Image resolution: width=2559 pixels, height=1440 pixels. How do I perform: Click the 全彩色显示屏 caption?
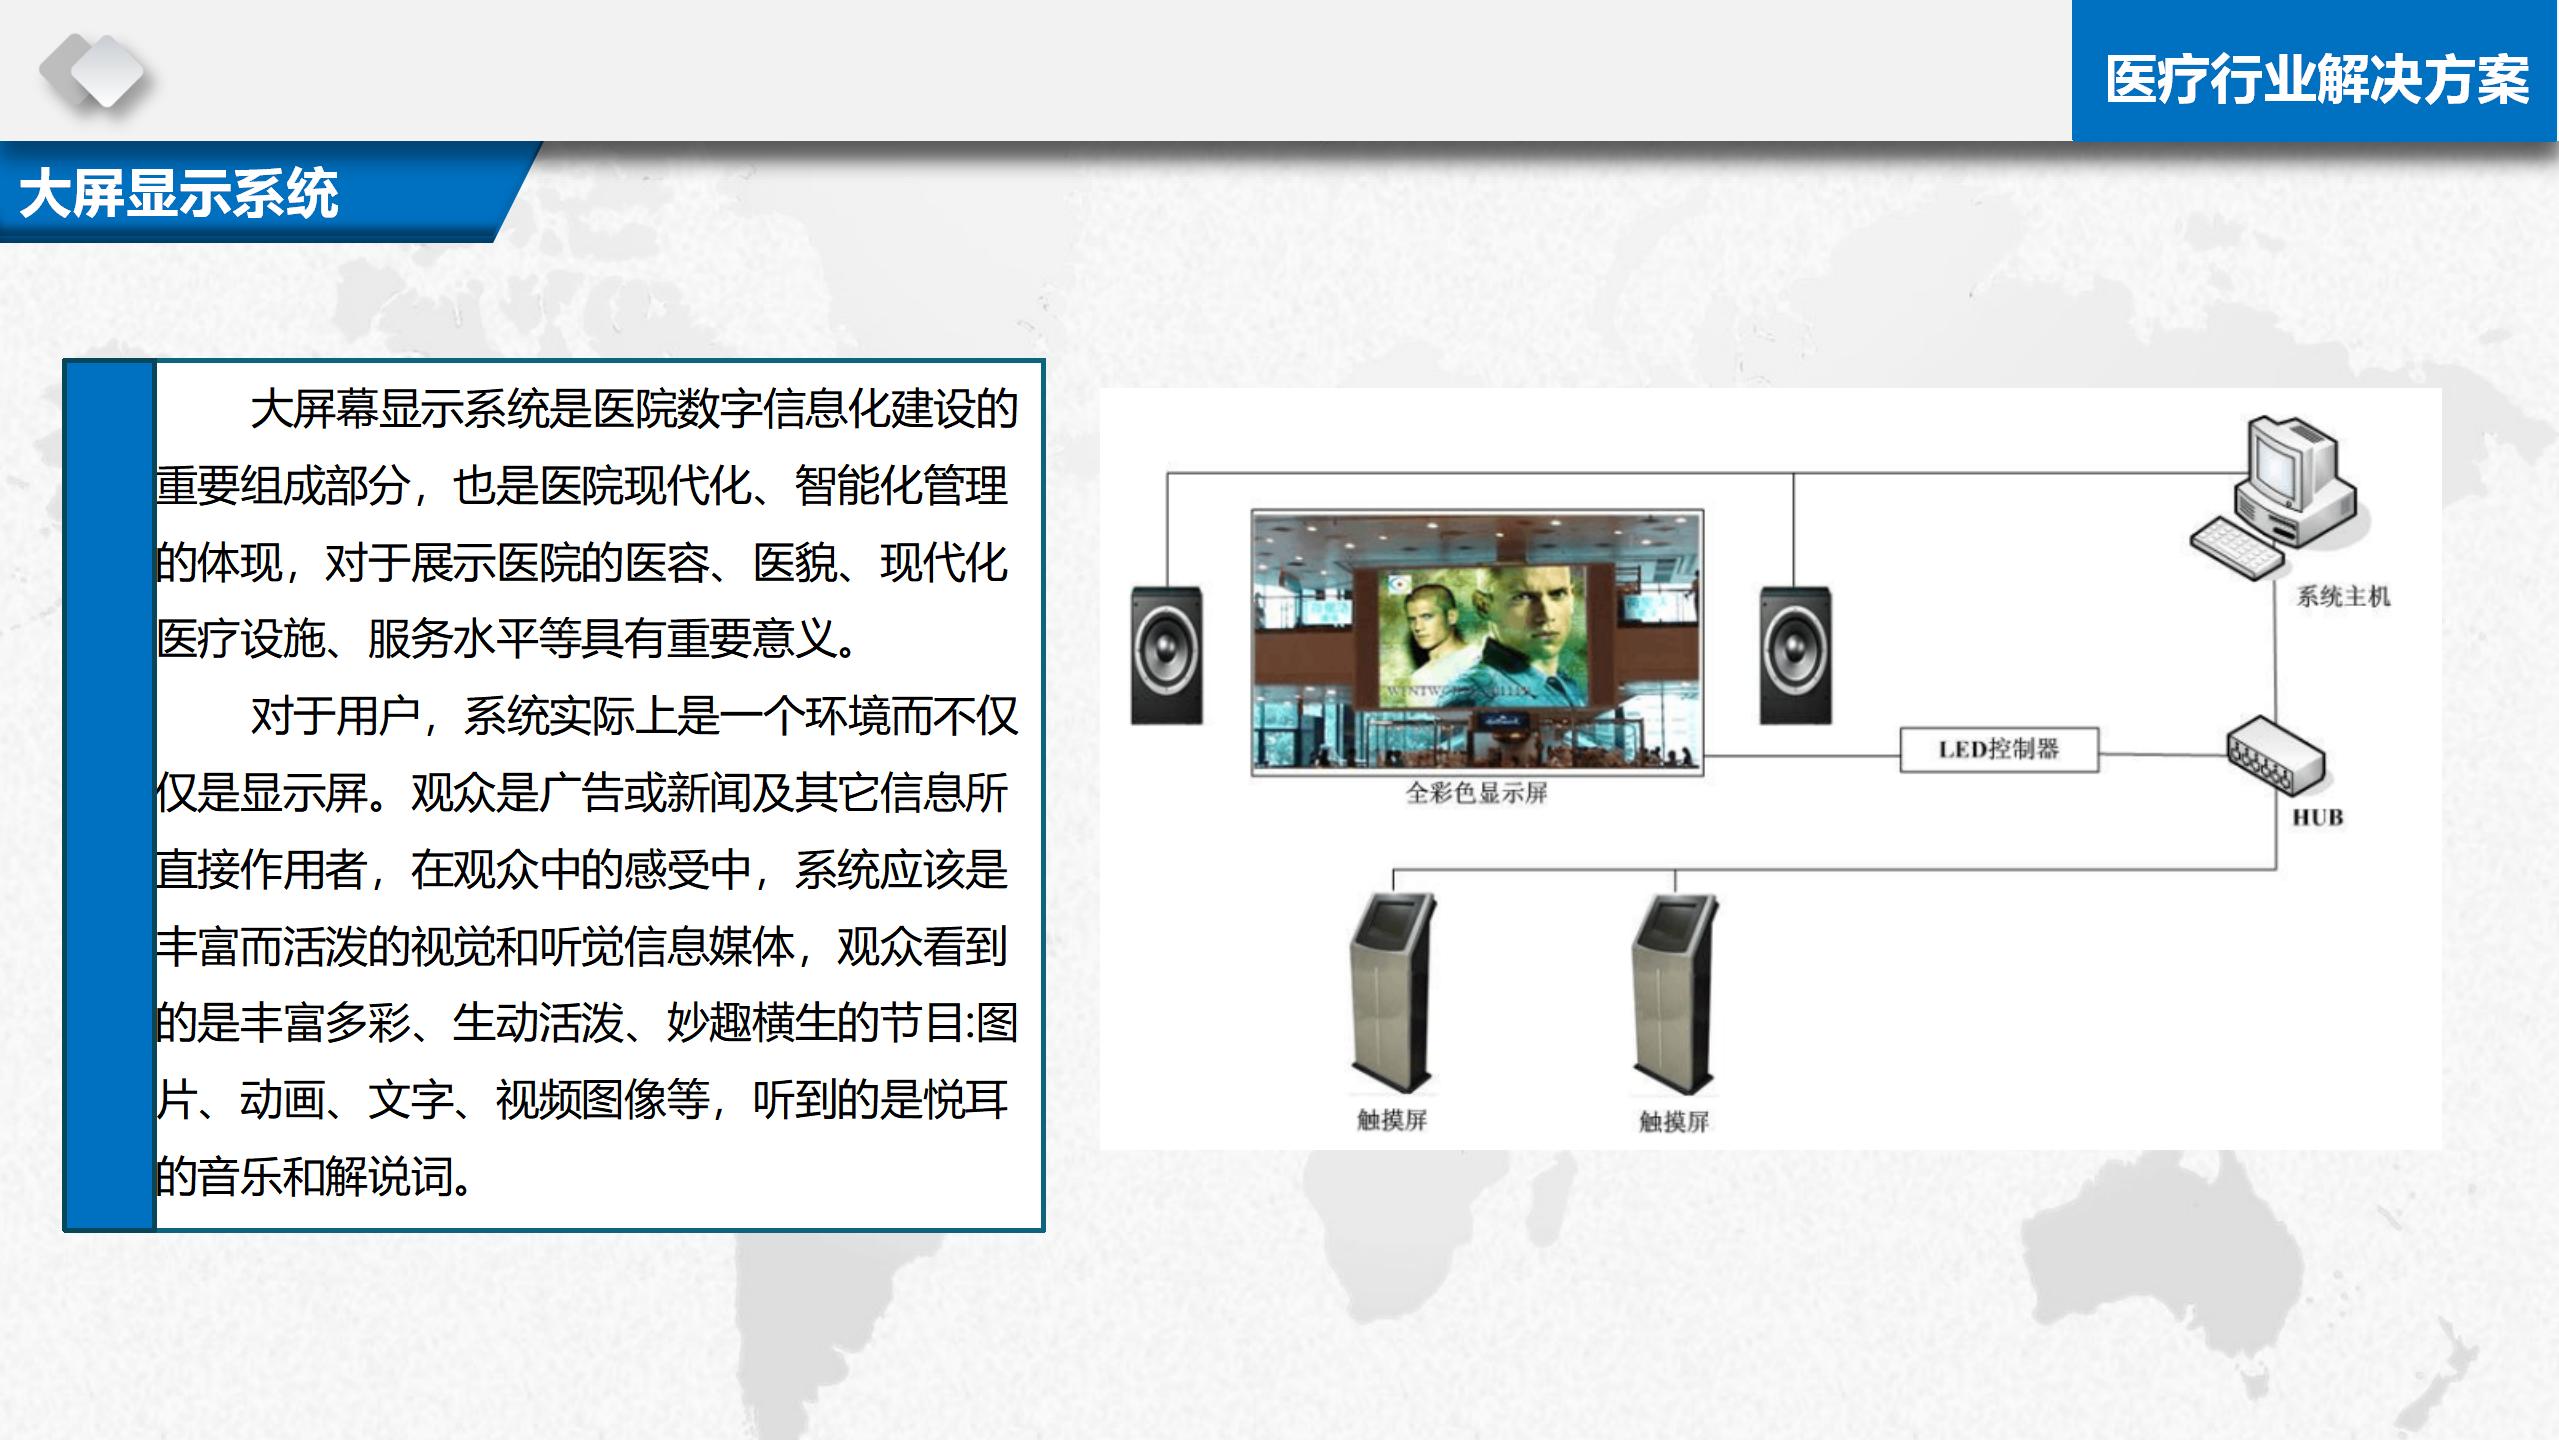coord(1476,793)
